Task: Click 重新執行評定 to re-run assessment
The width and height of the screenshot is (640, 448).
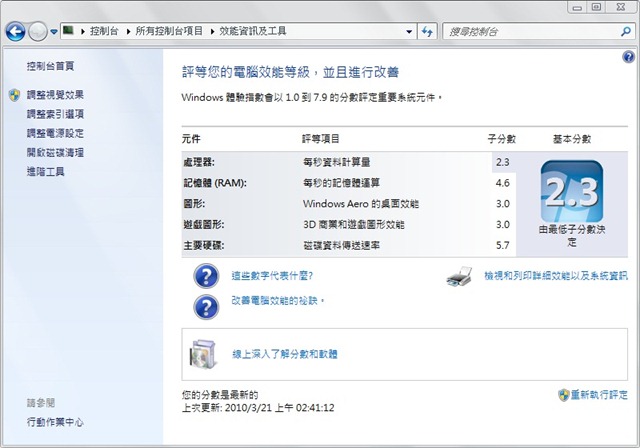Action: pos(599,395)
